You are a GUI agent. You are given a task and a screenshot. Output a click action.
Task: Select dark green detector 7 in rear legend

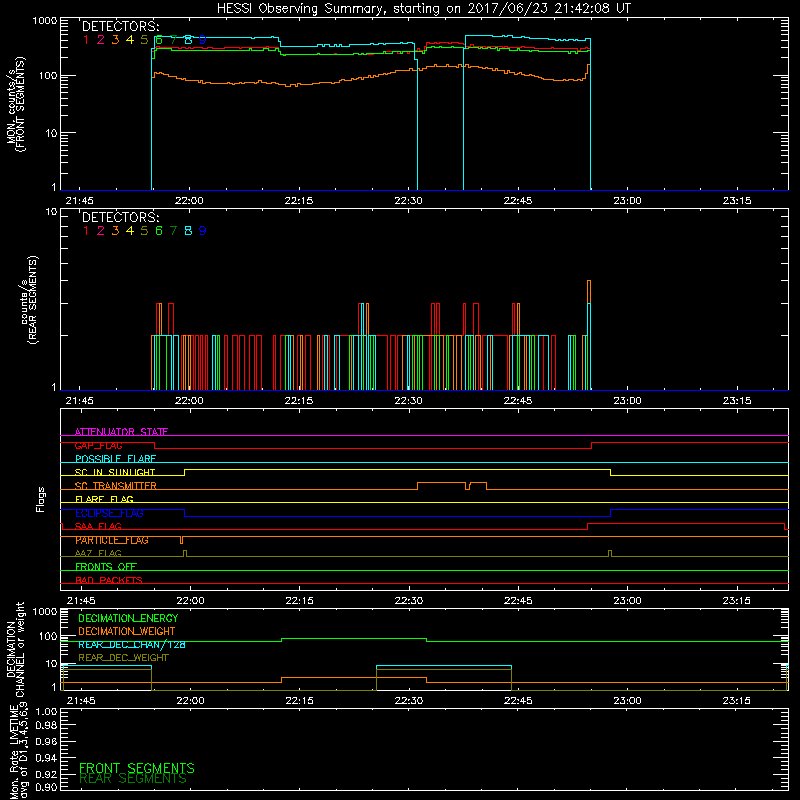(x=173, y=231)
